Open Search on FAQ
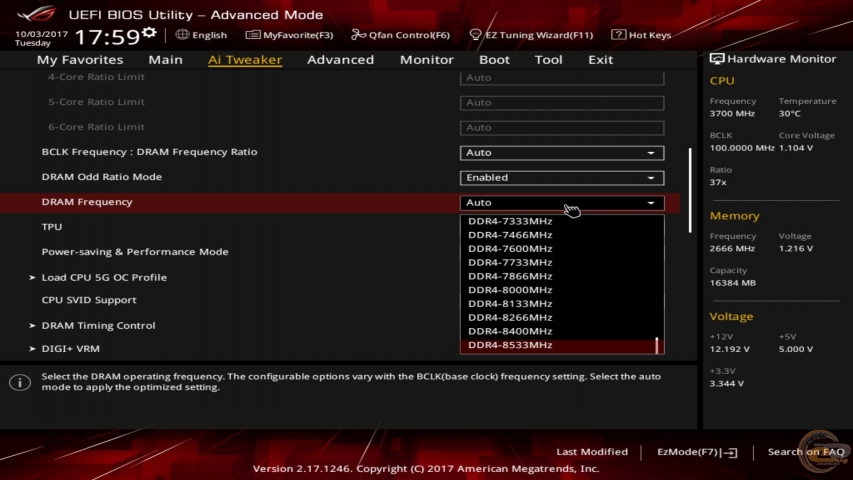This screenshot has width=853, height=480. [x=806, y=452]
